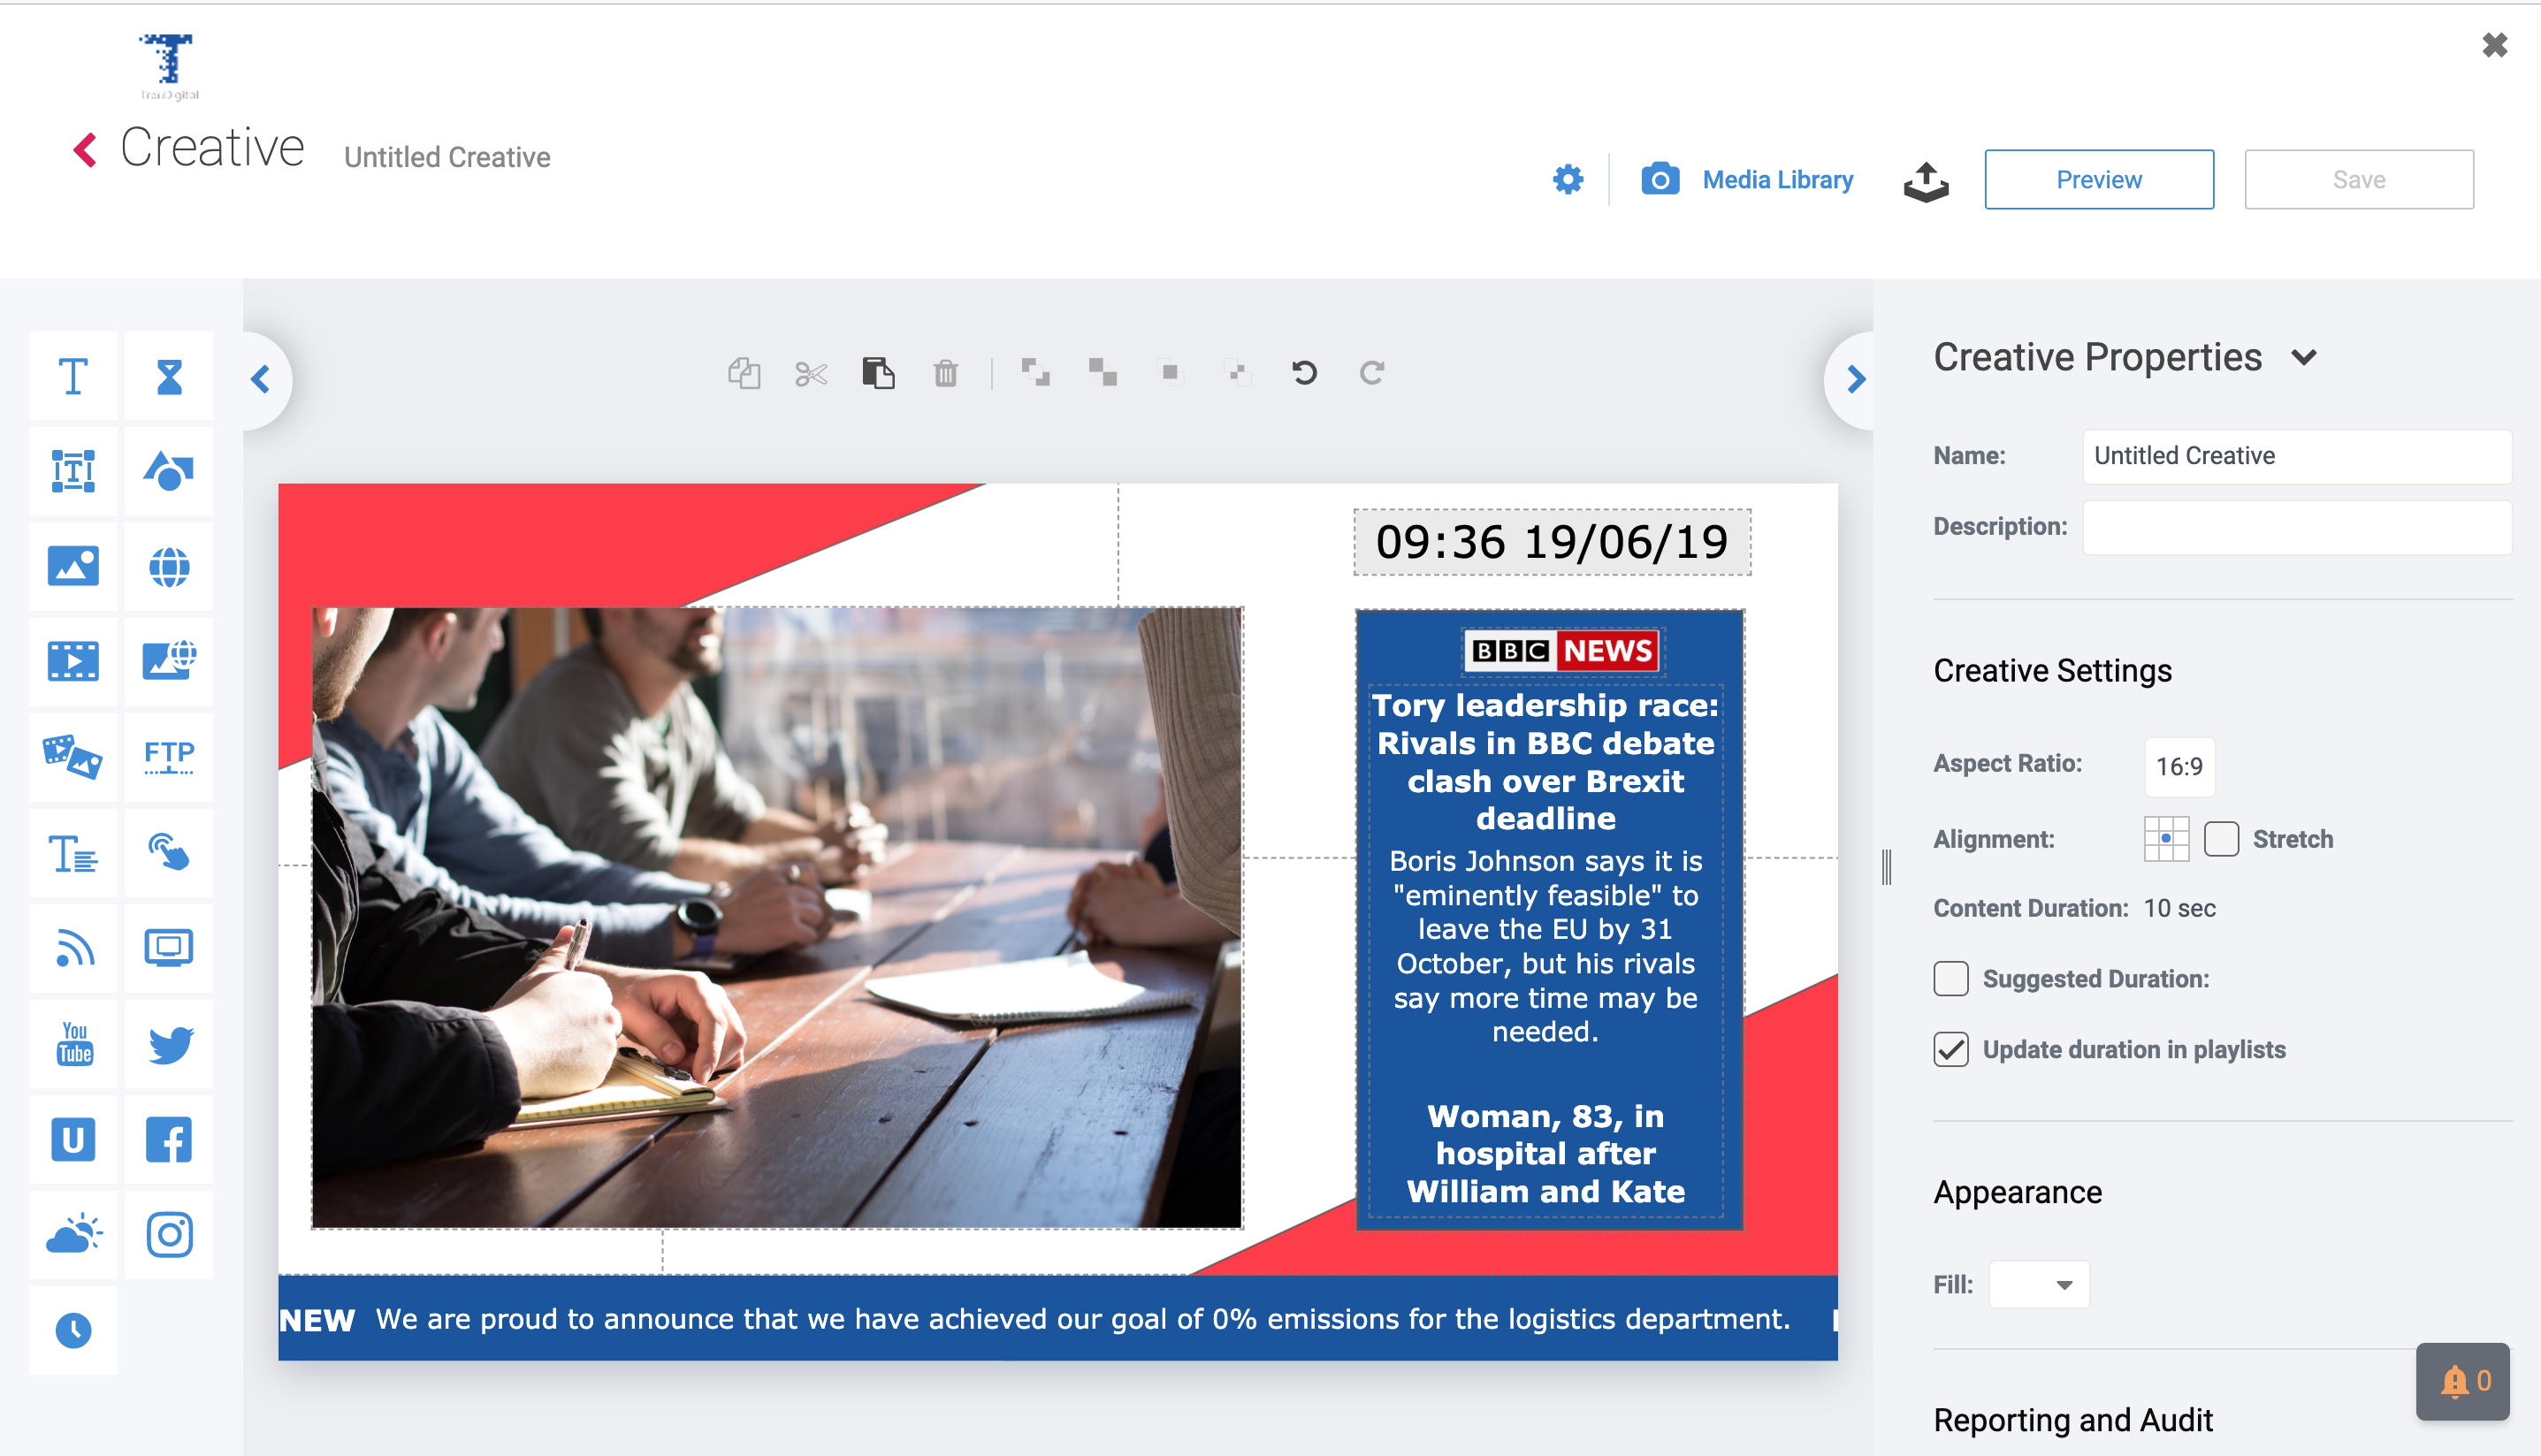Select the FTP widget
This screenshot has width=2541, height=1456.
[169, 757]
